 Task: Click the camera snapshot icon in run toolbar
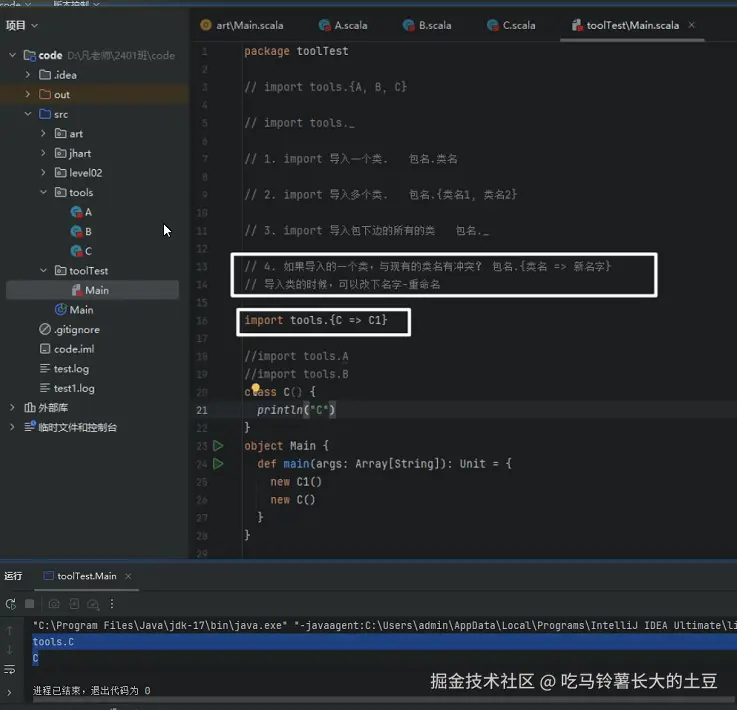(x=54, y=604)
